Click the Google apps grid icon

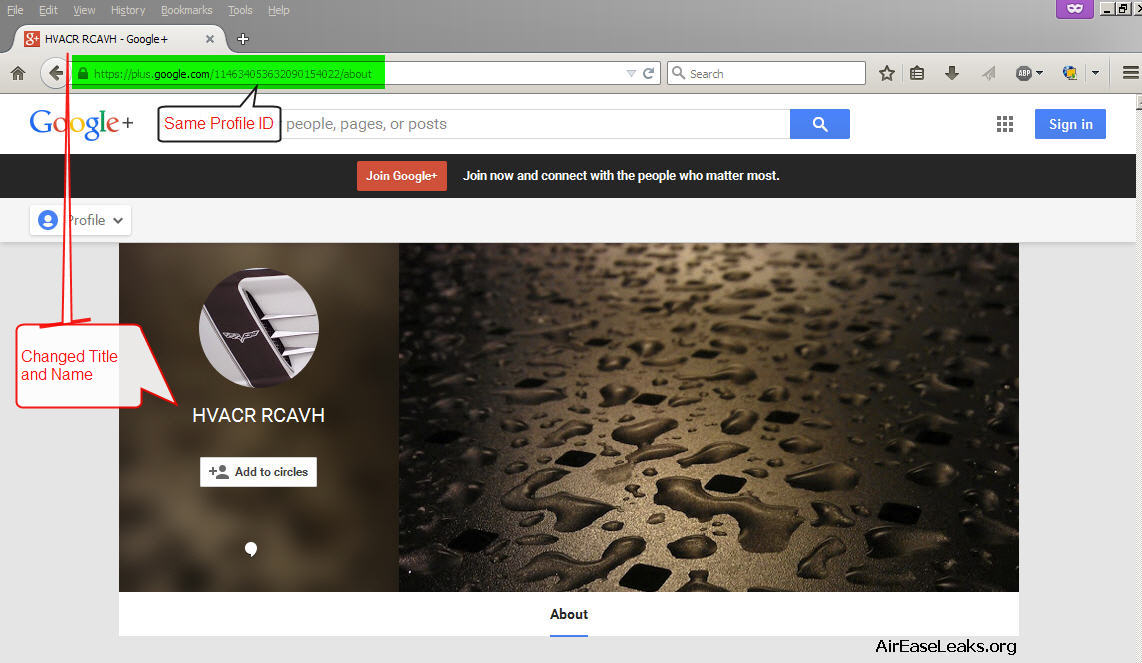tap(1004, 123)
